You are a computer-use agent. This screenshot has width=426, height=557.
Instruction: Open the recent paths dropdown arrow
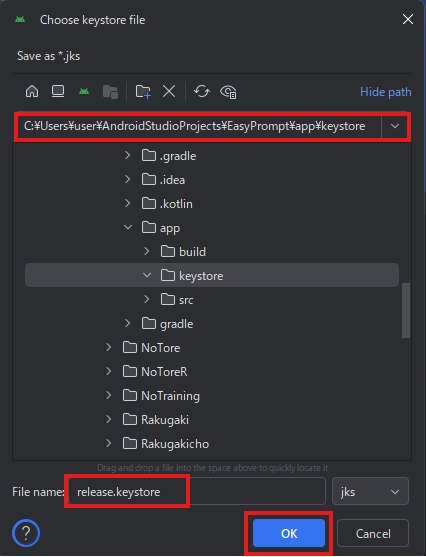point(395,126)
